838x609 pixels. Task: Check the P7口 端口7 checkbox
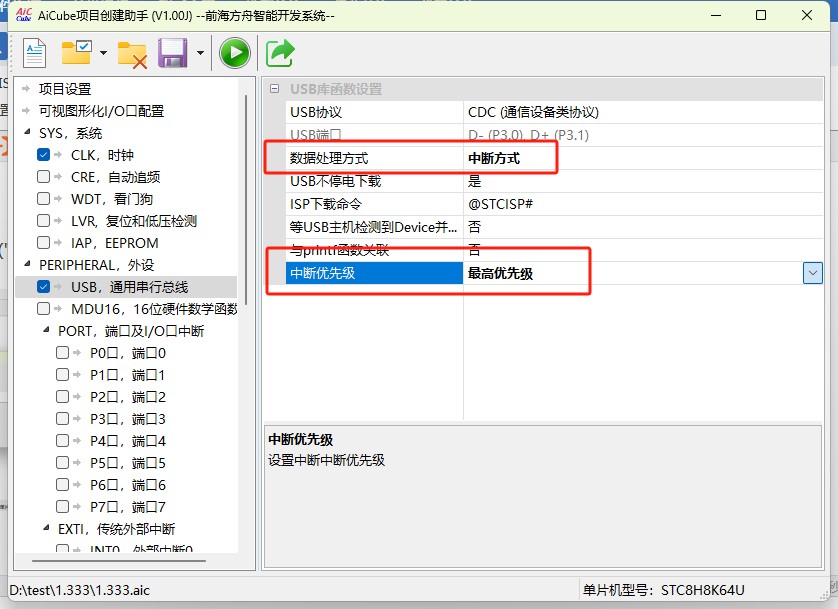click(63, 506)
